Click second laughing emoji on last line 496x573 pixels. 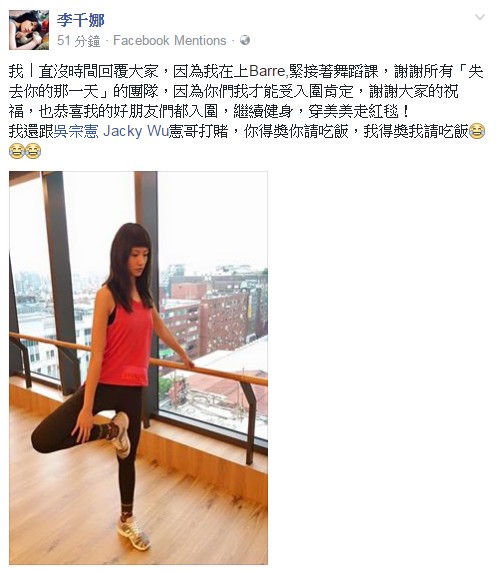[x=33, y=151]
